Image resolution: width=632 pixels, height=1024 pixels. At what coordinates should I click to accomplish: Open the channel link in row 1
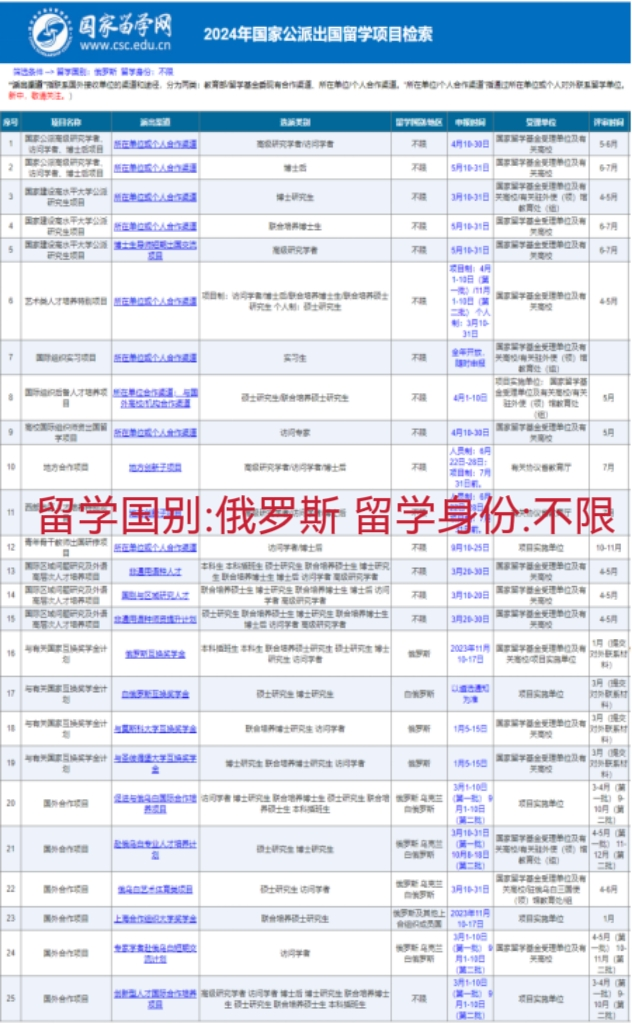[x=155, y=144]
